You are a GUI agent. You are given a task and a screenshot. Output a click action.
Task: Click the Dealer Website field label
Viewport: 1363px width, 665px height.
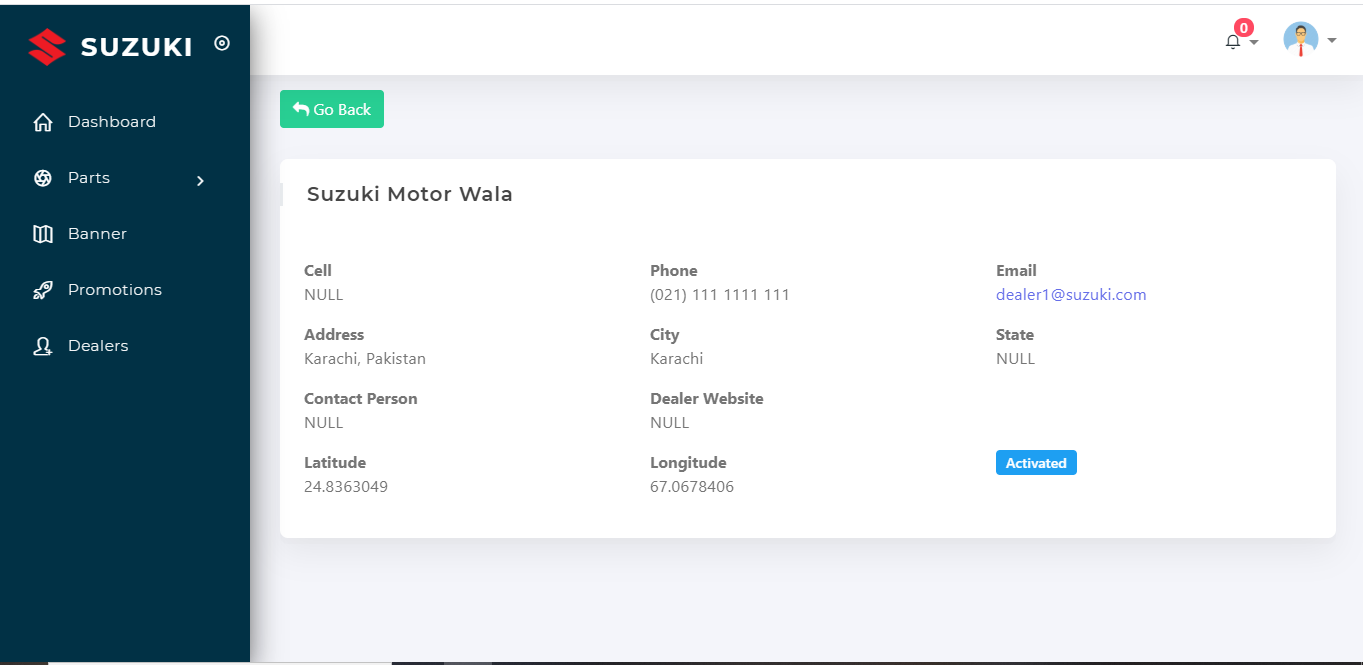[x=707, y=399]
